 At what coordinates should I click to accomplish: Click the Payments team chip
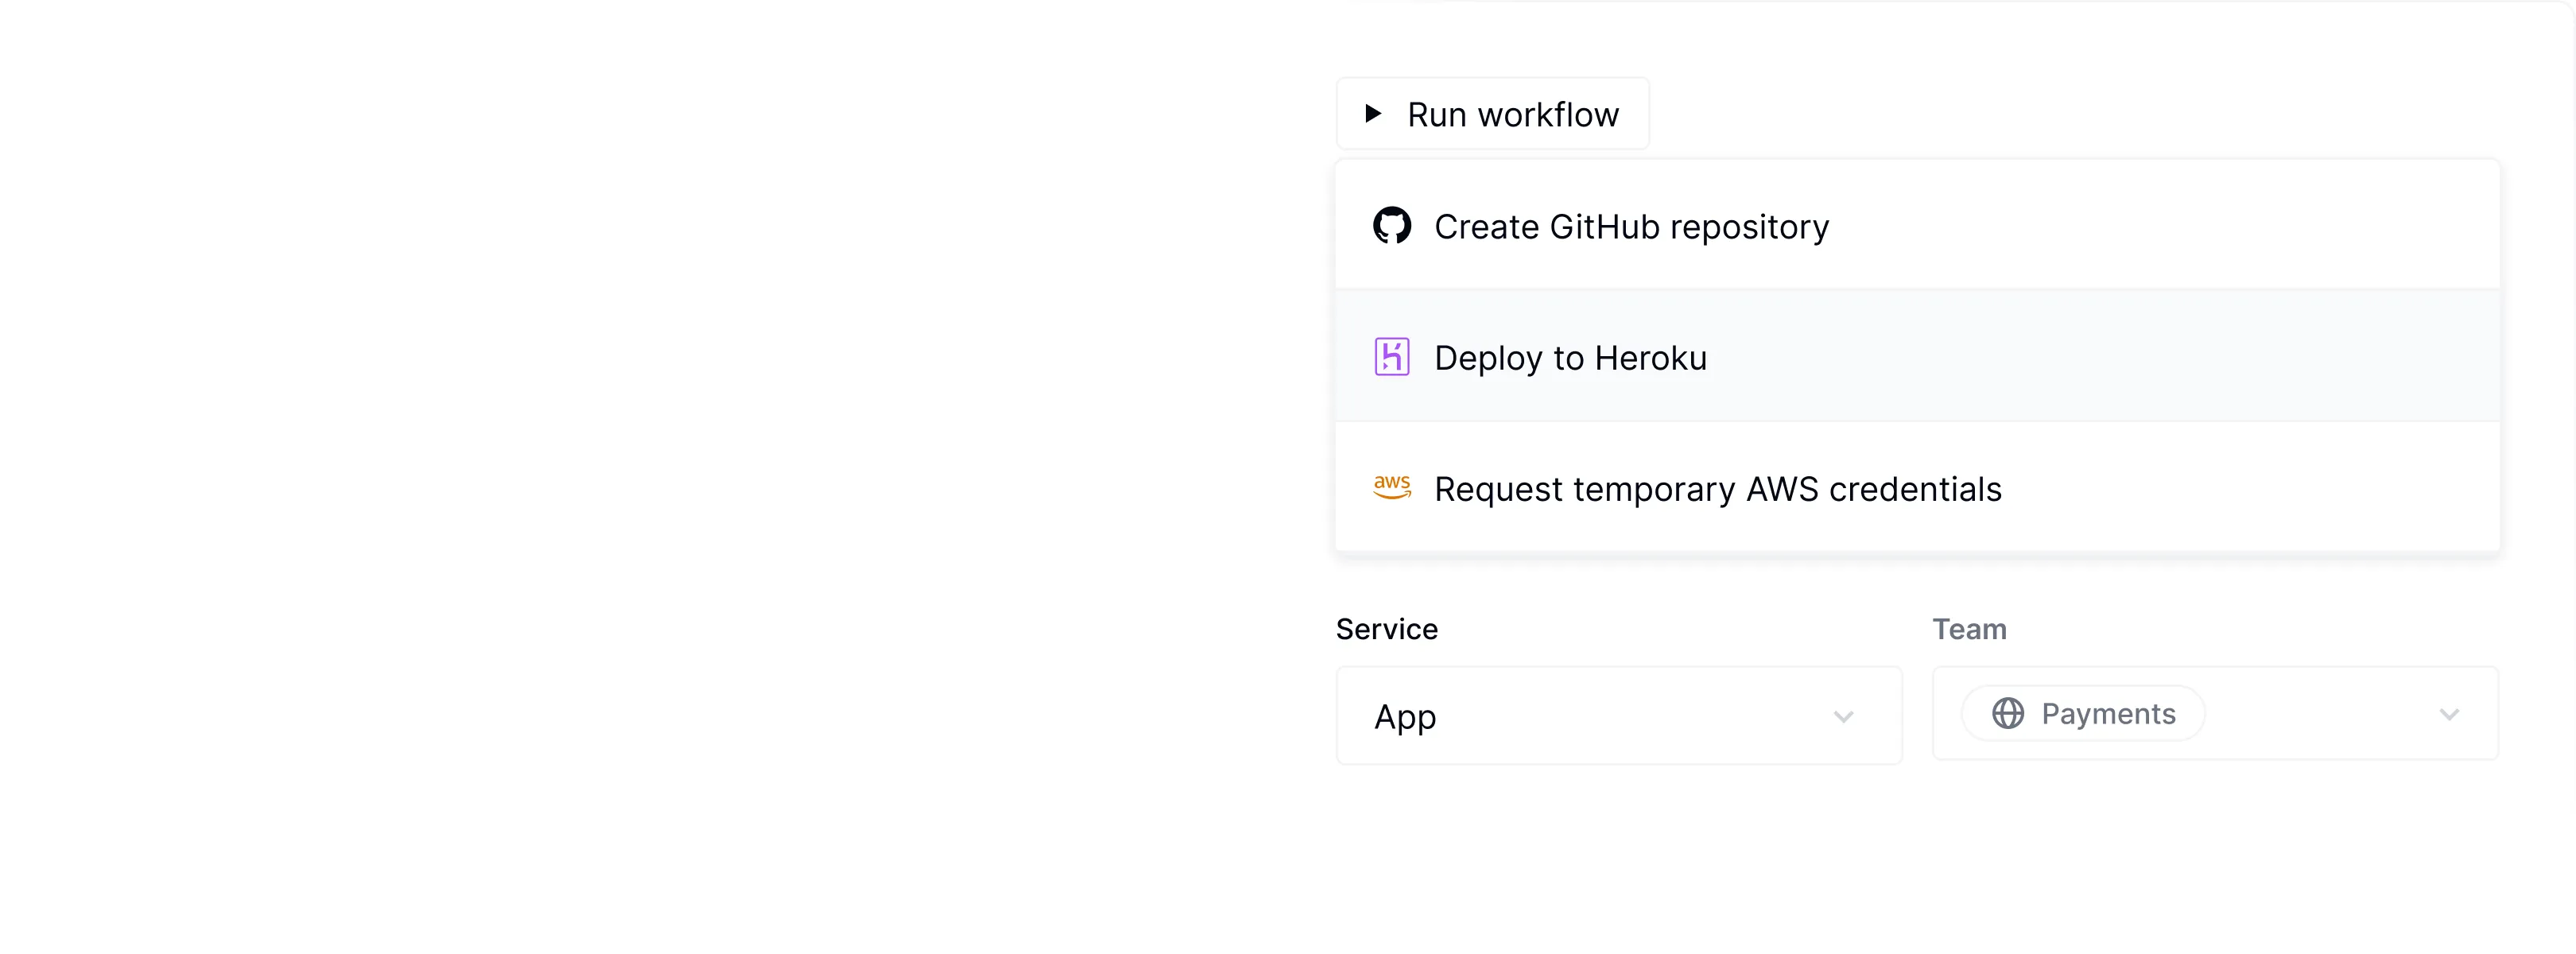click(x=2083, y=713)
